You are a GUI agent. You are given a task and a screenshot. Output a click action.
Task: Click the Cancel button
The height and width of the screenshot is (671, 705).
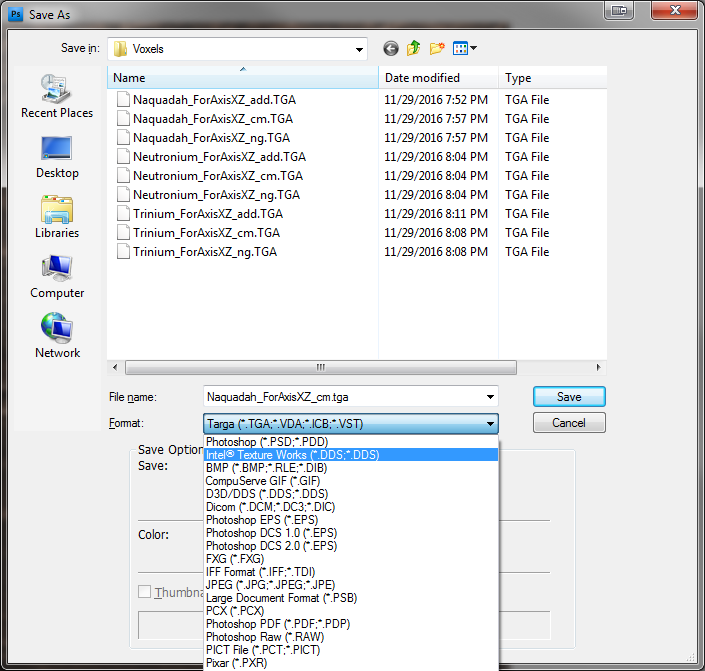pos(569,423)
